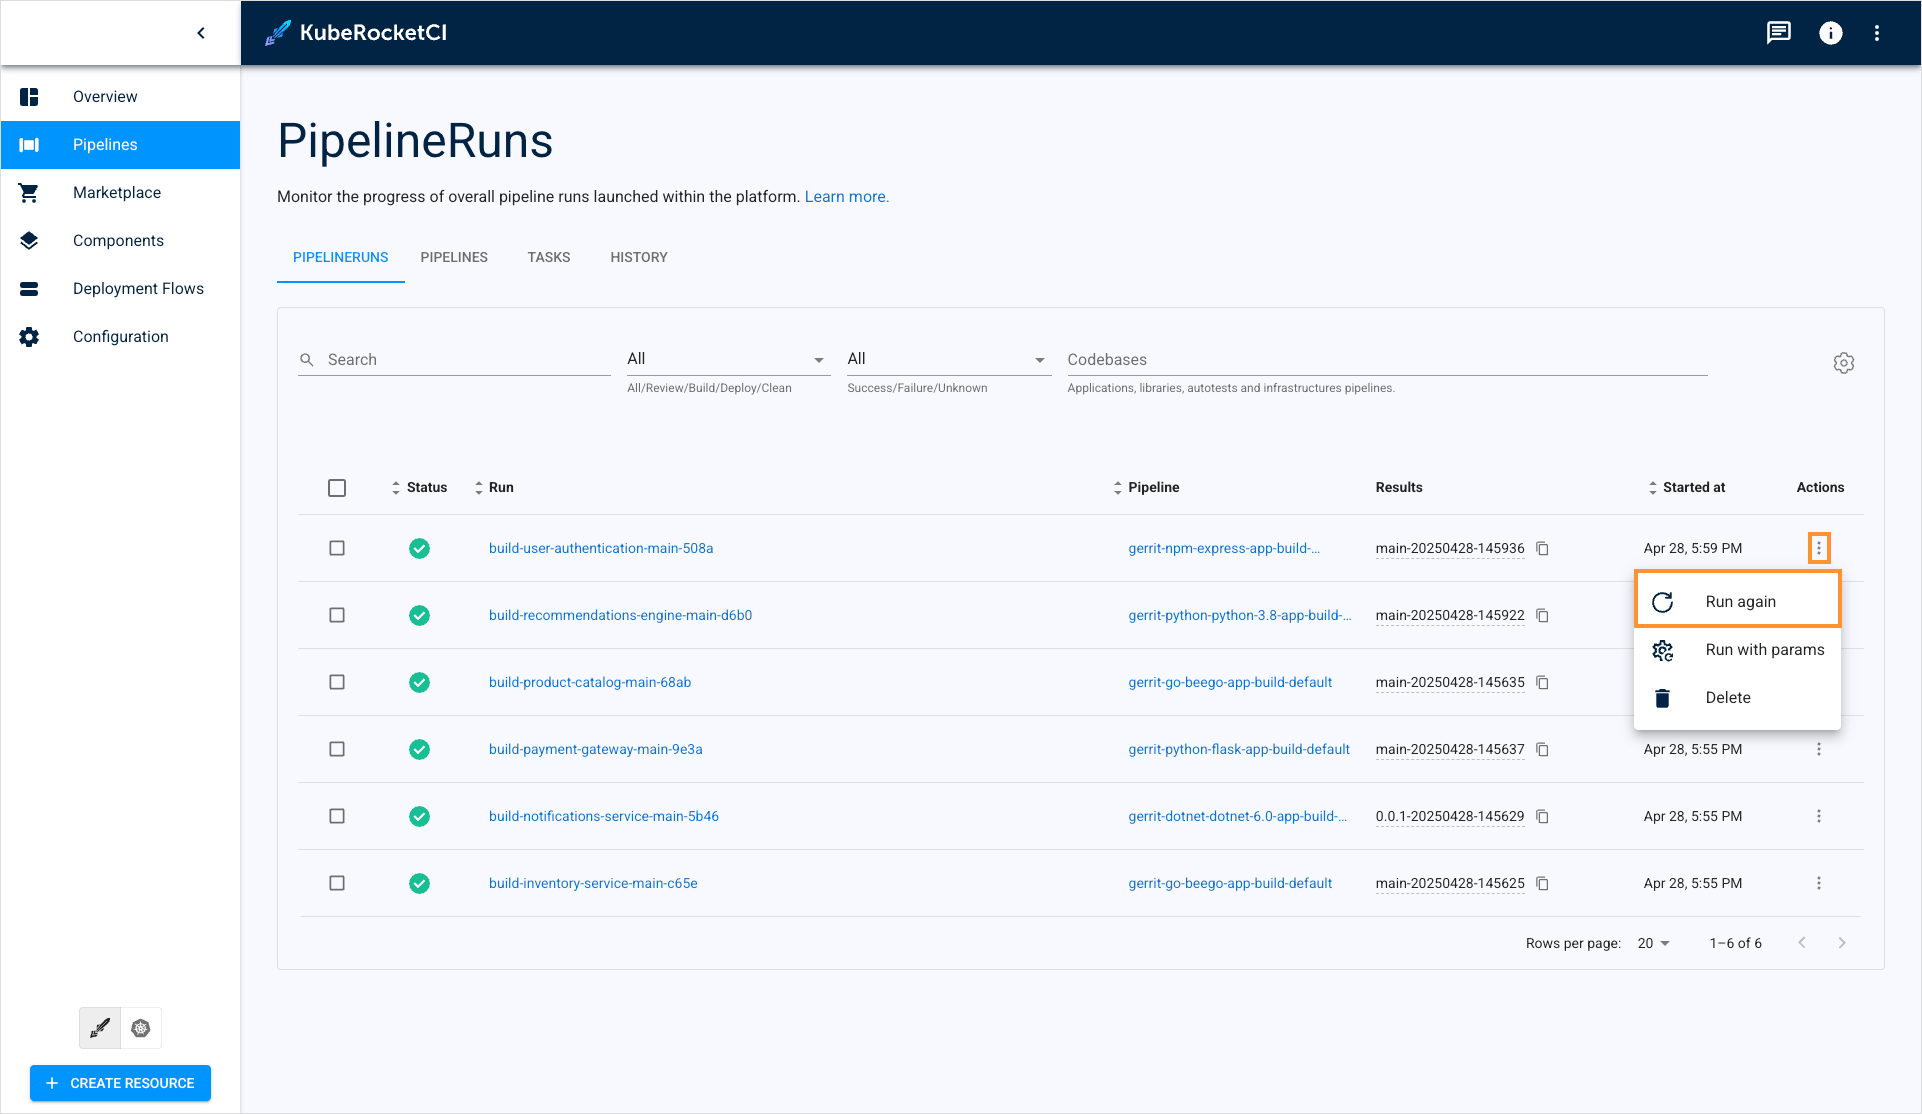Viewport: 1922px width, 1114px height.
Task: Copy the result main-20250428-145936
Action: click(1542, 548)
